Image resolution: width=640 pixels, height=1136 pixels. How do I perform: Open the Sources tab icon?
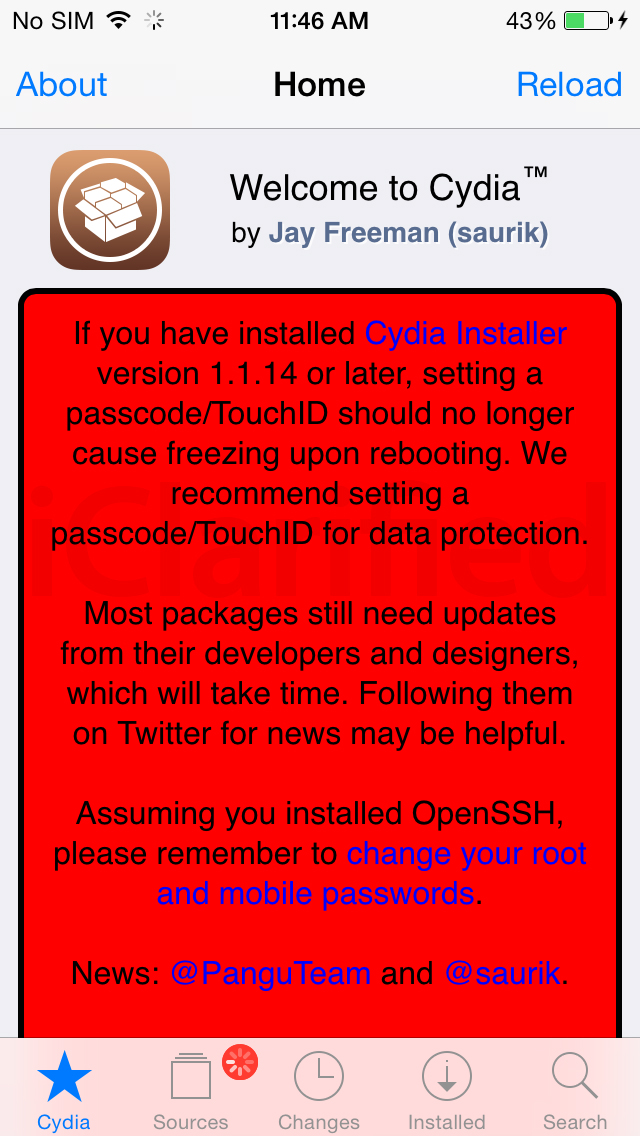191,1077
